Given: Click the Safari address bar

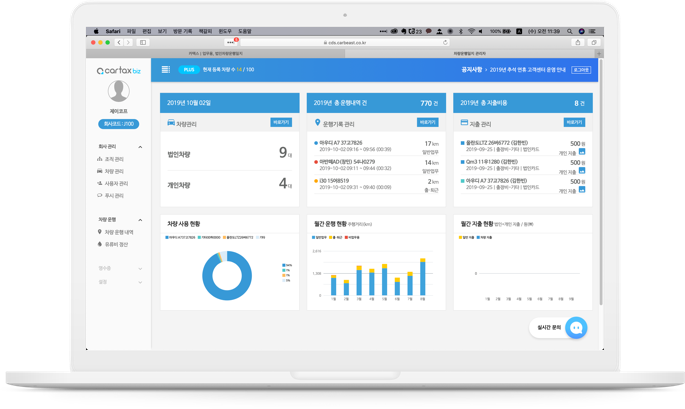Looking at the screenshot, I should 345,42.
